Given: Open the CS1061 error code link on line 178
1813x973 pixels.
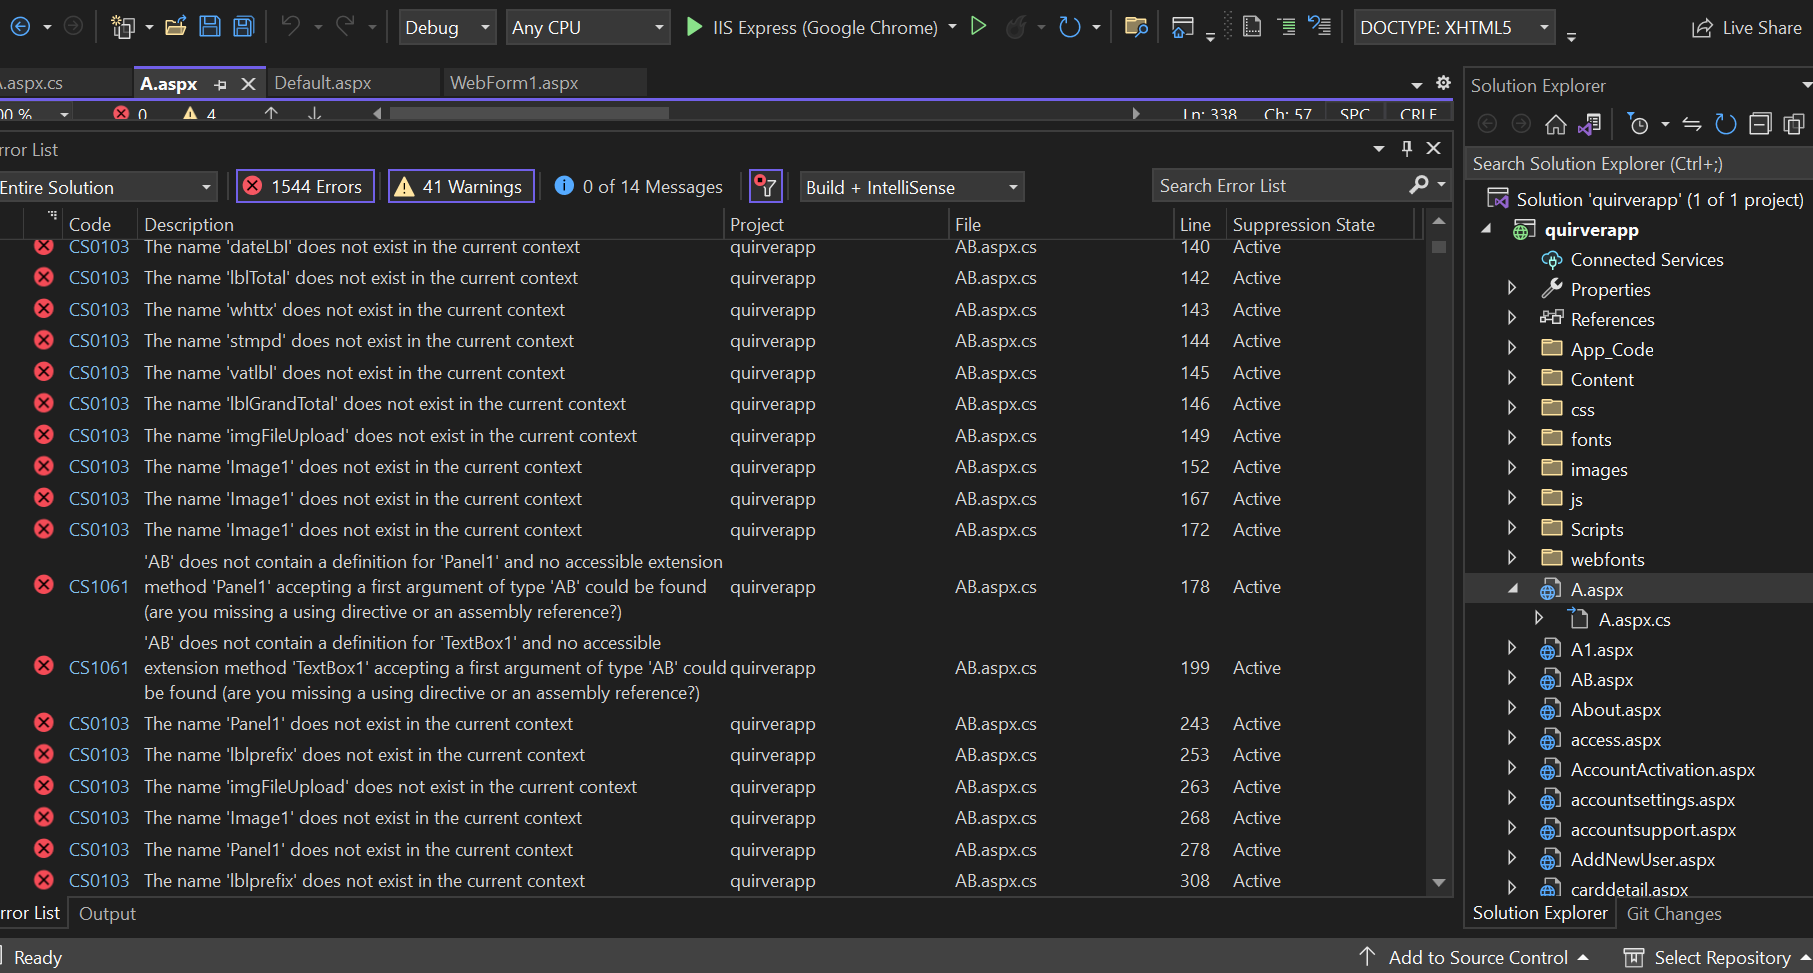Looking at the screenshot, I should [x=98, y=587].
